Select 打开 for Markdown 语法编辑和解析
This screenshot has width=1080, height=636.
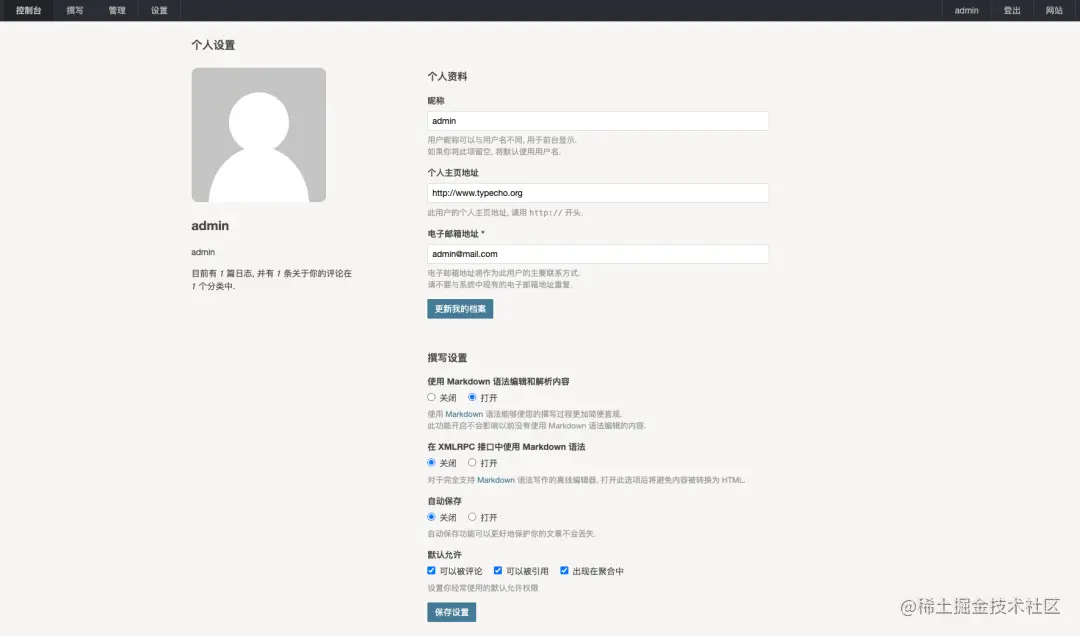tap(472, 397)
